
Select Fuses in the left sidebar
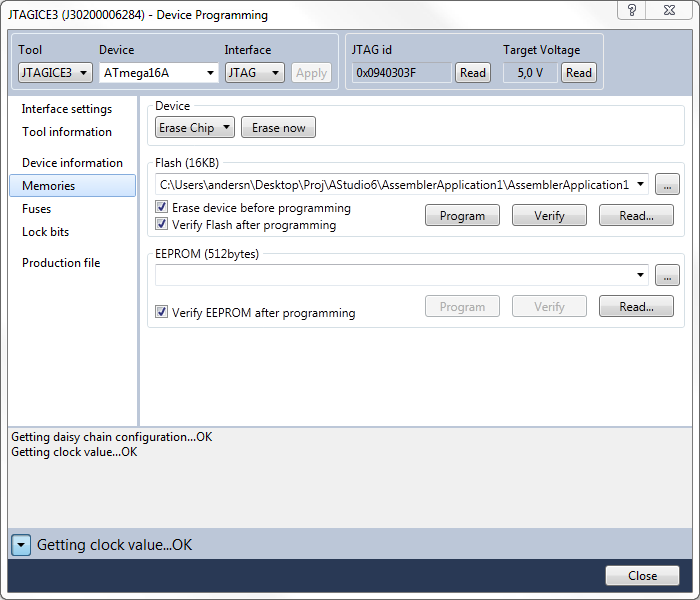(x=37, y=209)
